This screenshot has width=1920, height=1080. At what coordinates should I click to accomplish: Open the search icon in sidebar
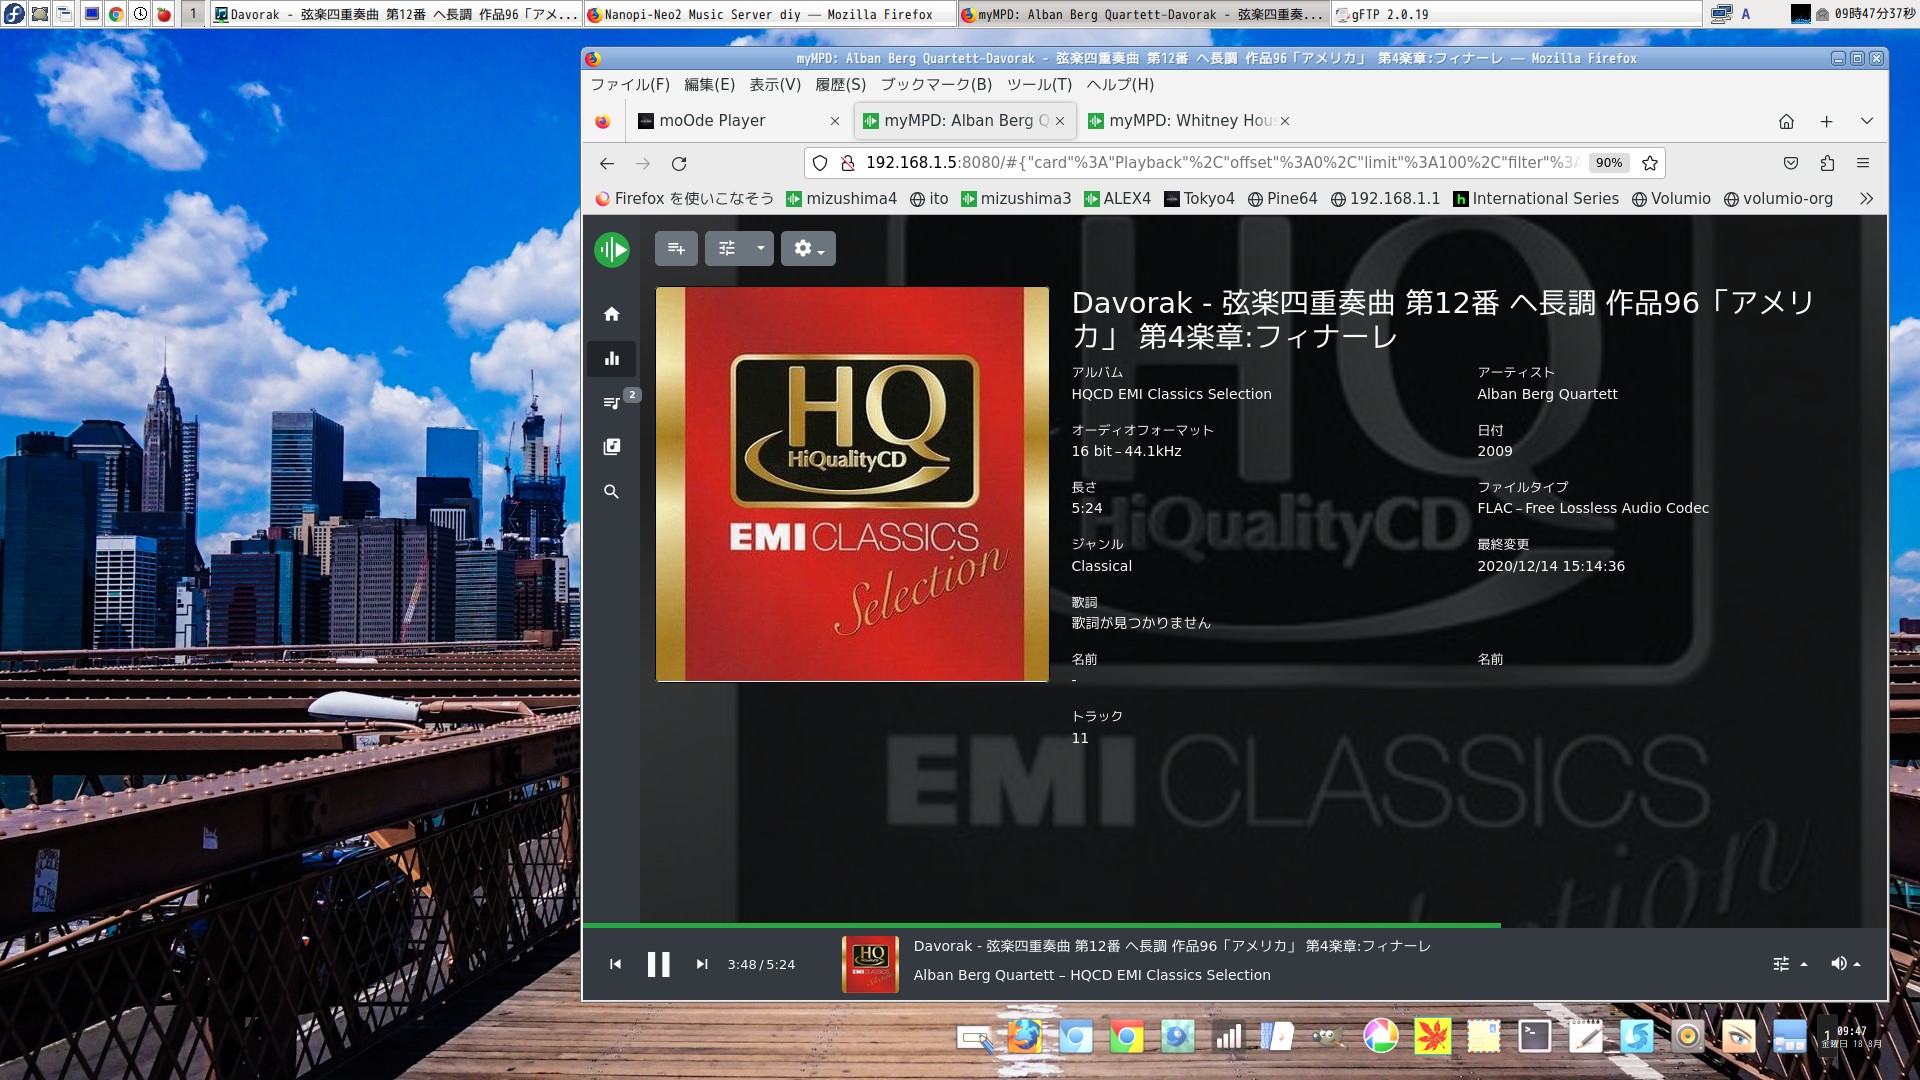click(611, 491)
